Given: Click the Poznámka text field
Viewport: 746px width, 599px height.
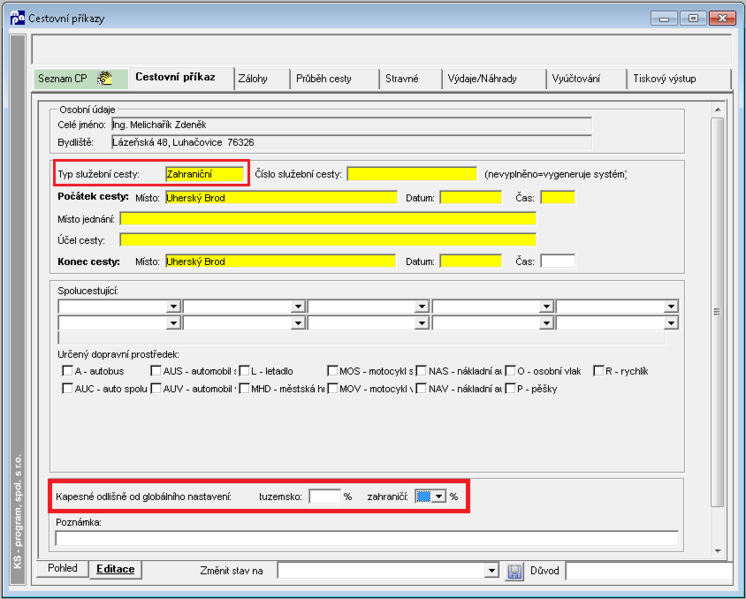Looking at the screenshot, I should (x=367, y=538).
